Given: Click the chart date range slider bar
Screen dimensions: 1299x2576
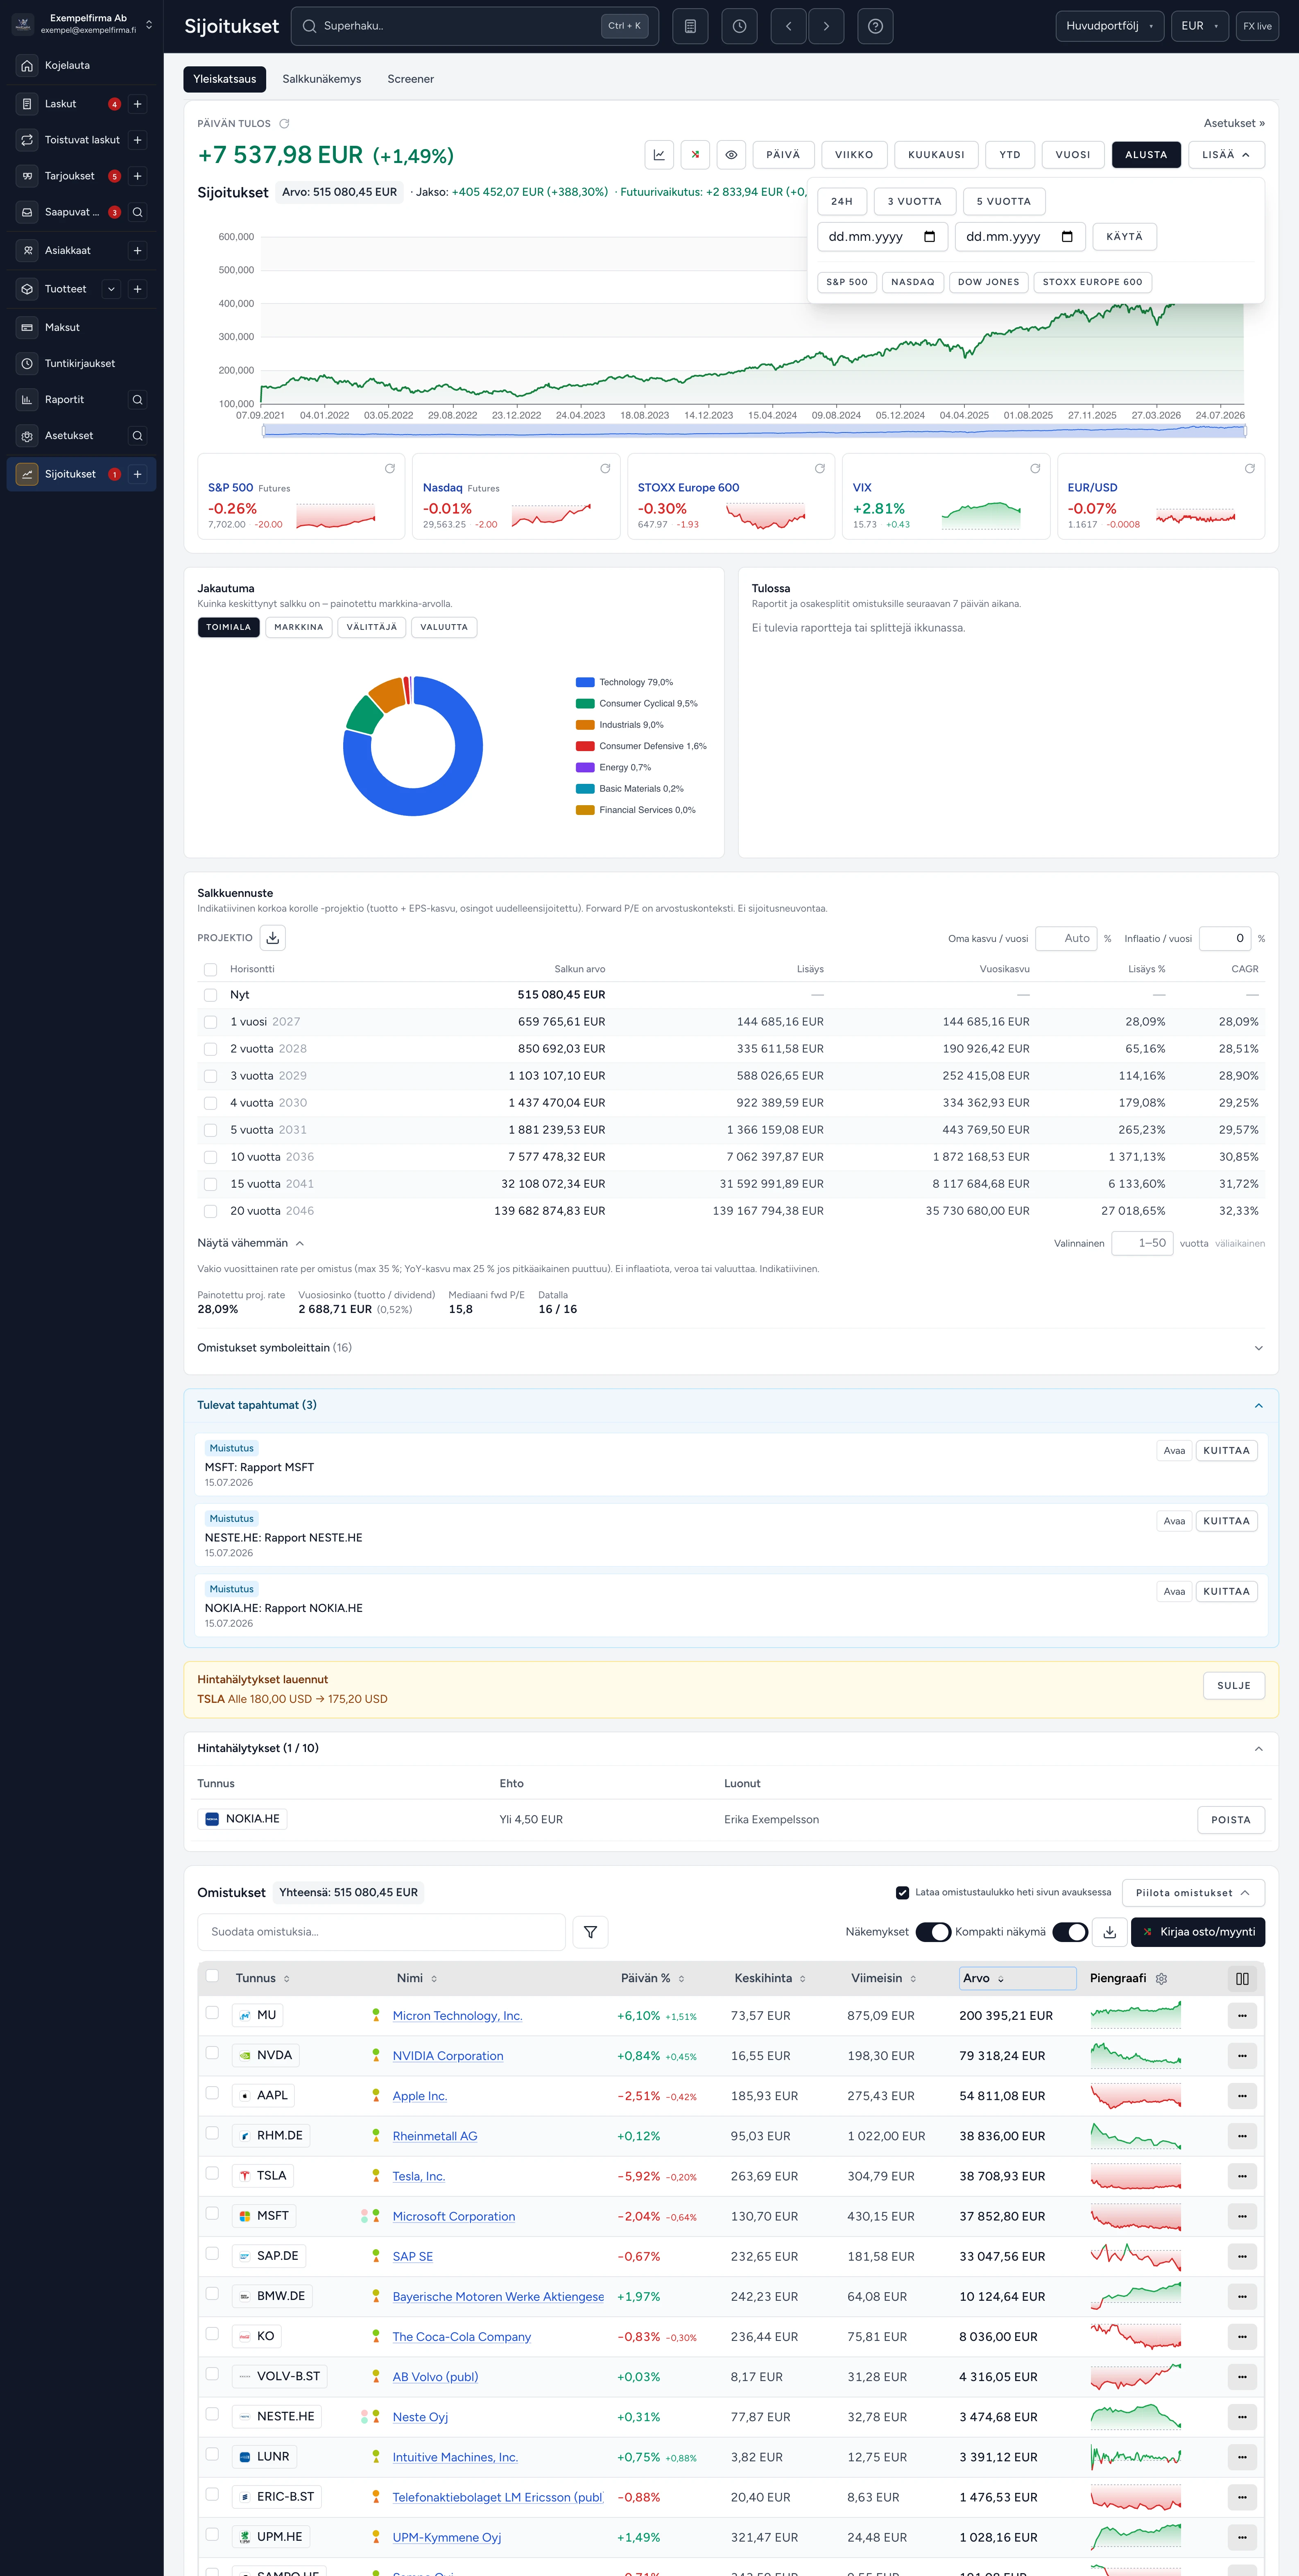Looking at the screenshot, I should [x=754, y=431].
